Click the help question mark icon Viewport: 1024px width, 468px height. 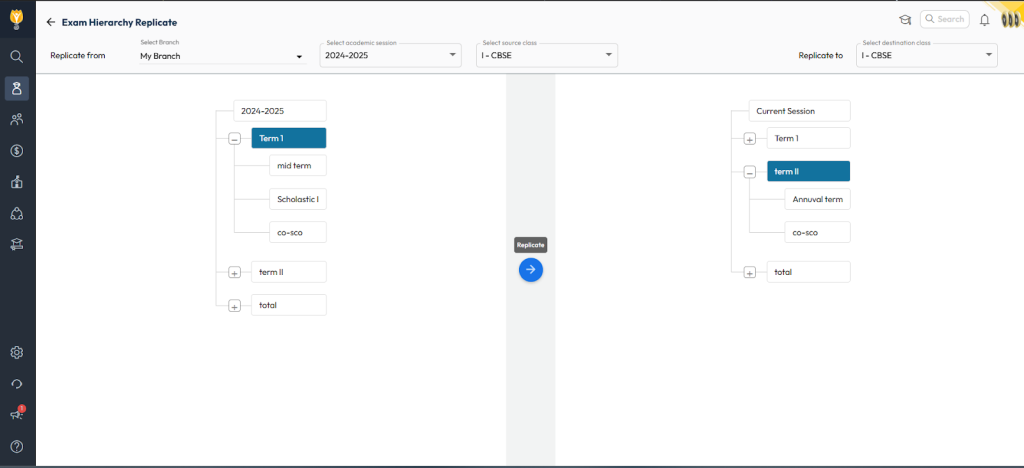[x=17, y=446]
